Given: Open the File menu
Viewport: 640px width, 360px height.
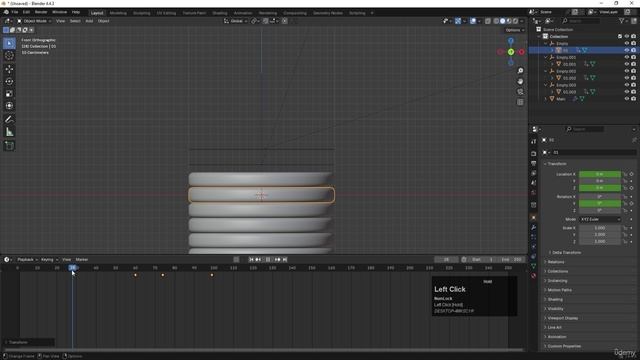Looking at the screenshot, I should pyautogui.click(x=15, y=12).
